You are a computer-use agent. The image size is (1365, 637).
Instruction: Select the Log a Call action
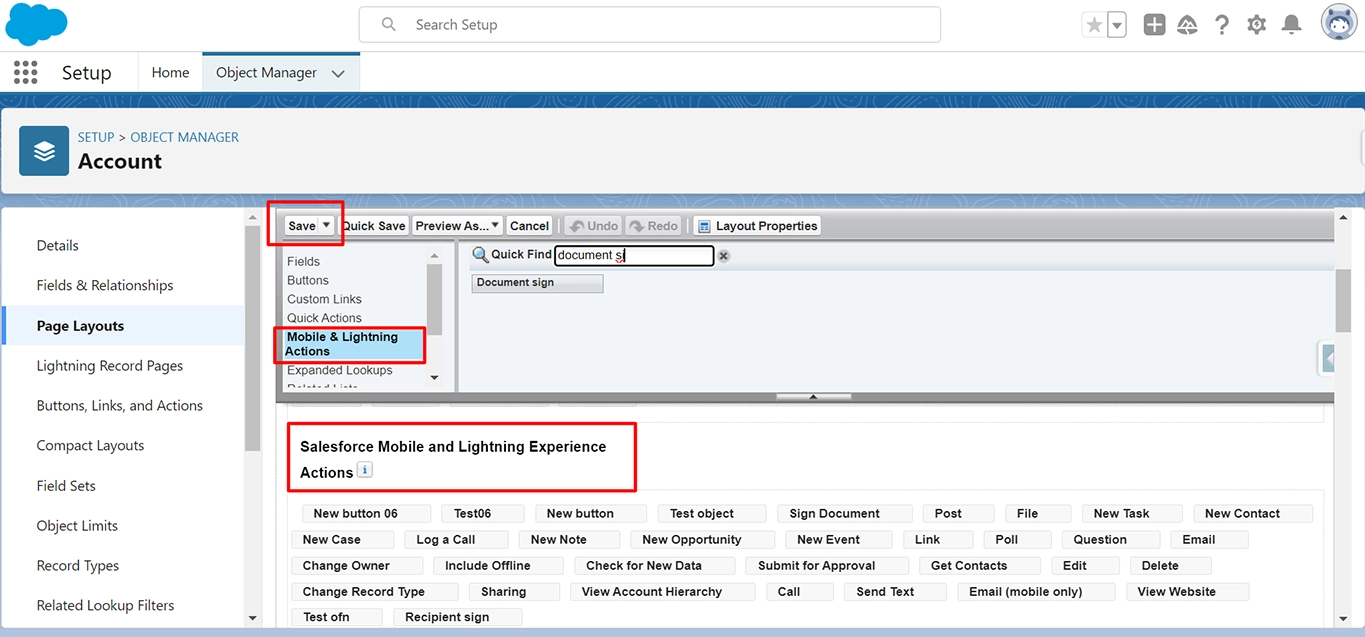click(455, 539)
